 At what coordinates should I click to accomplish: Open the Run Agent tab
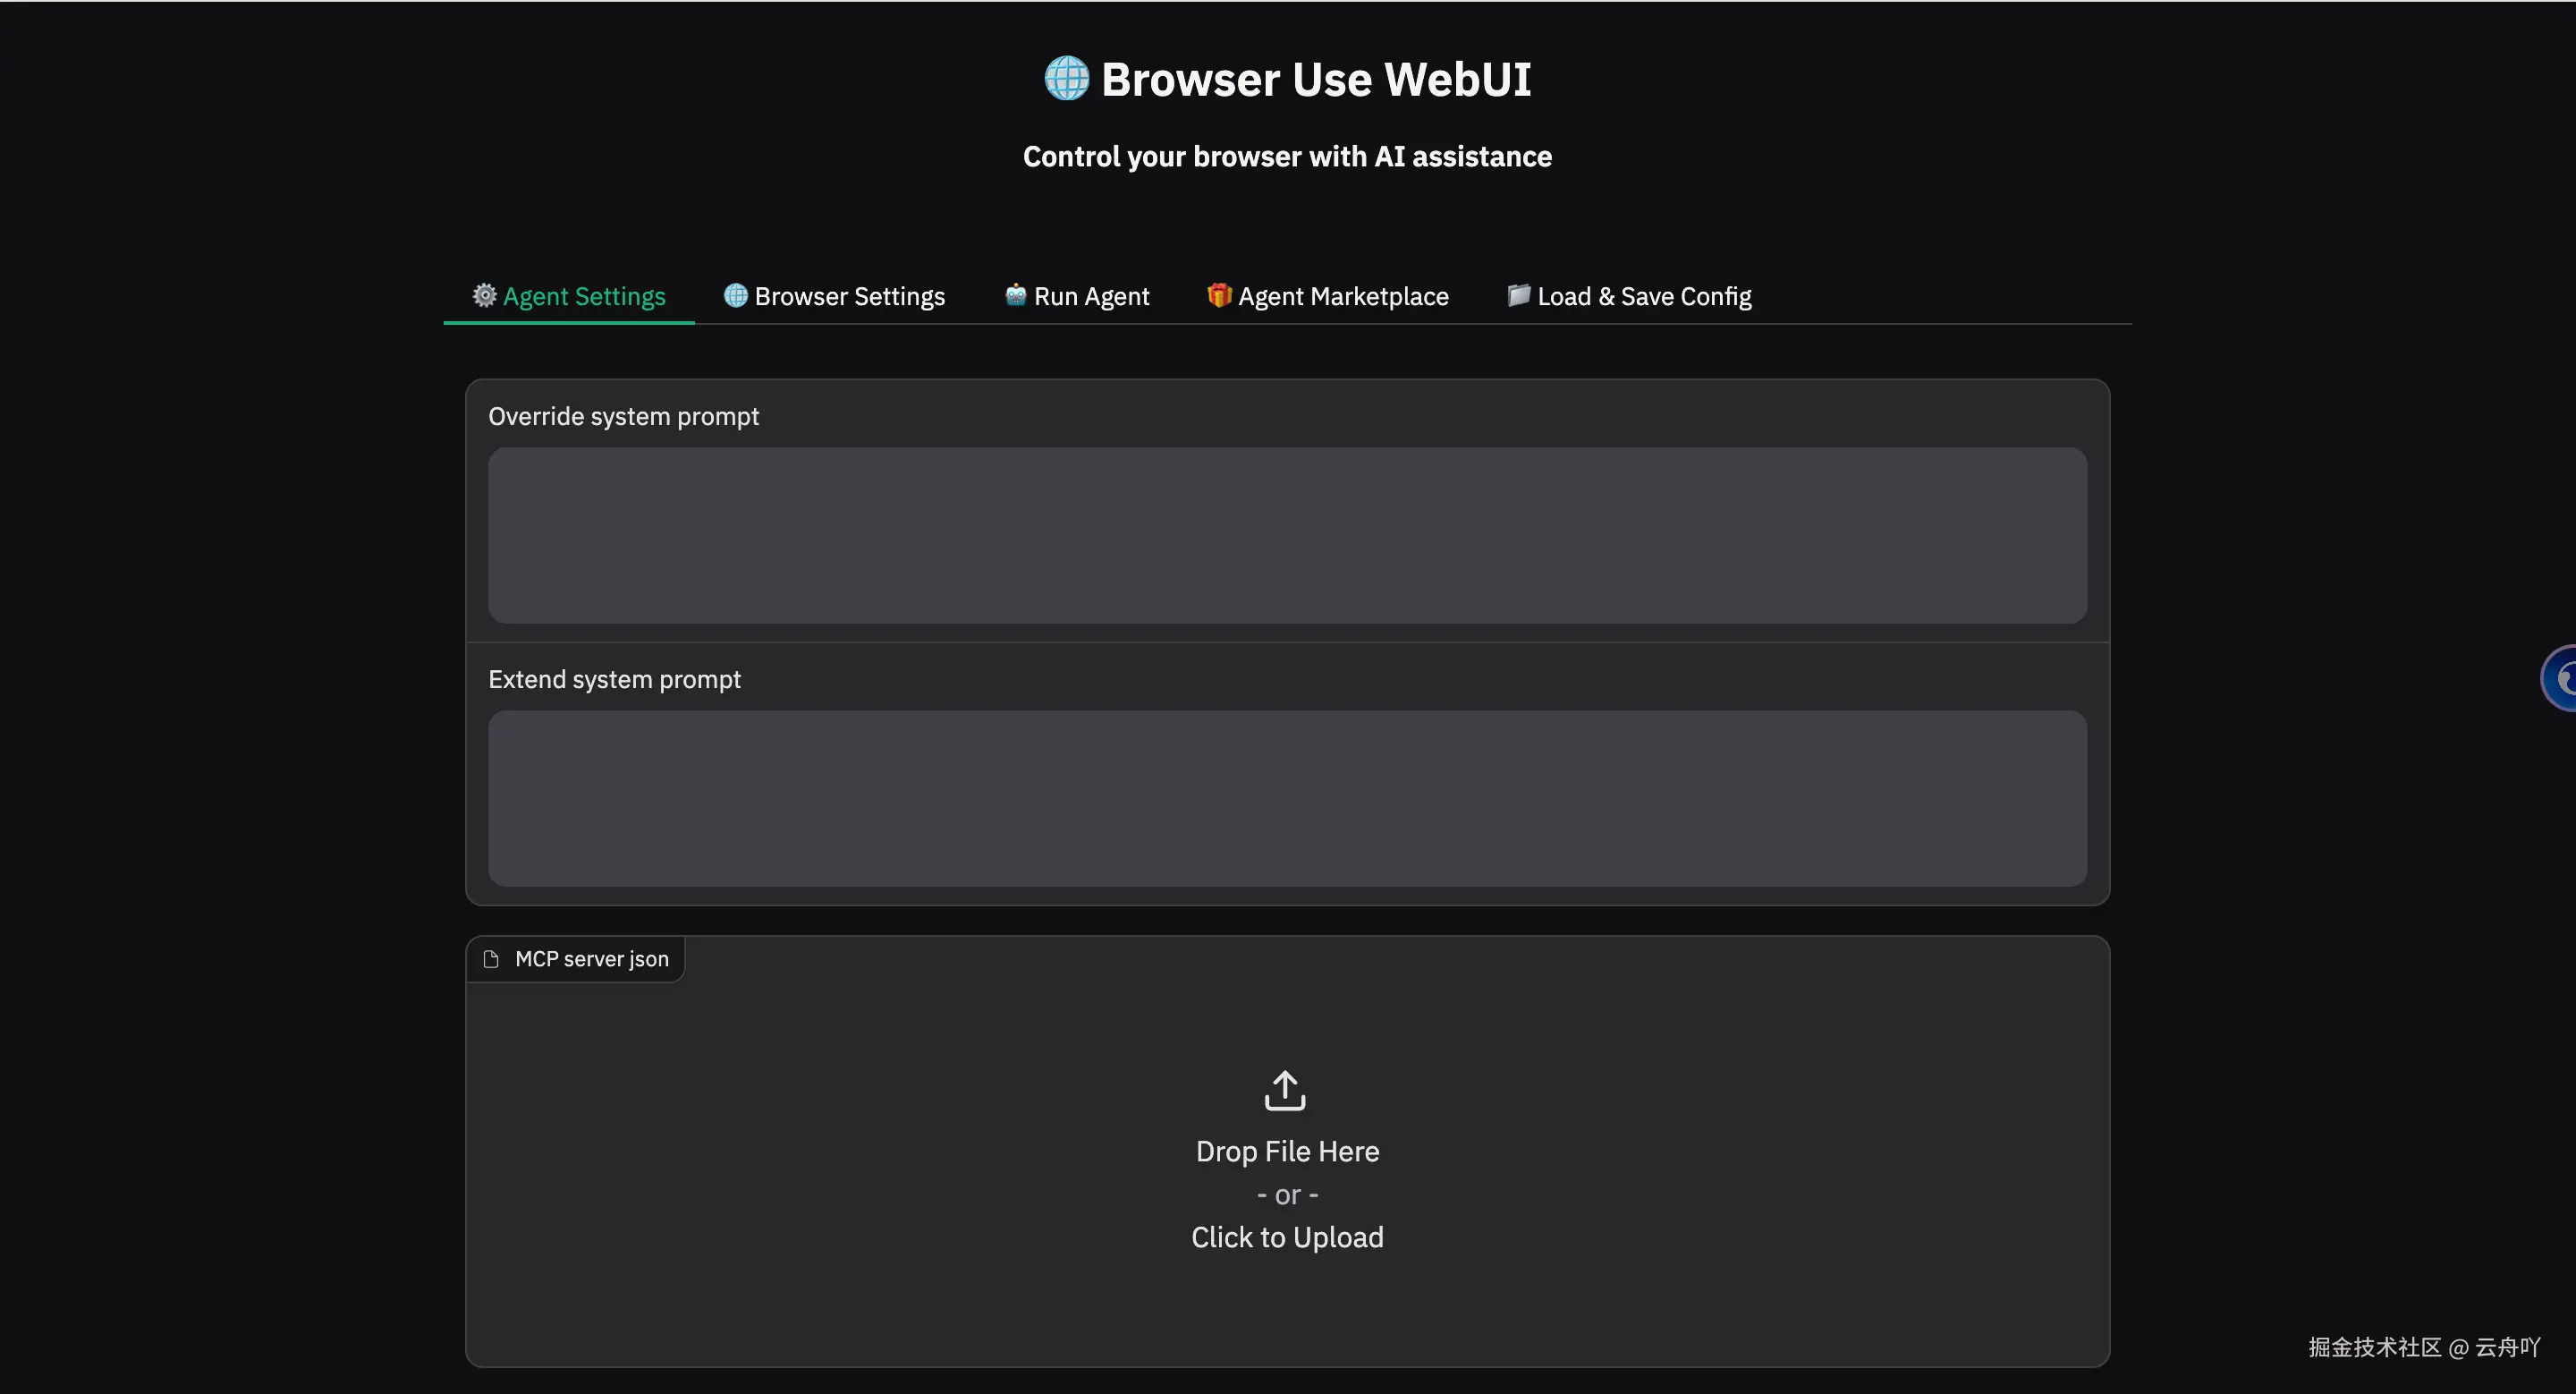click(1091, 296)
